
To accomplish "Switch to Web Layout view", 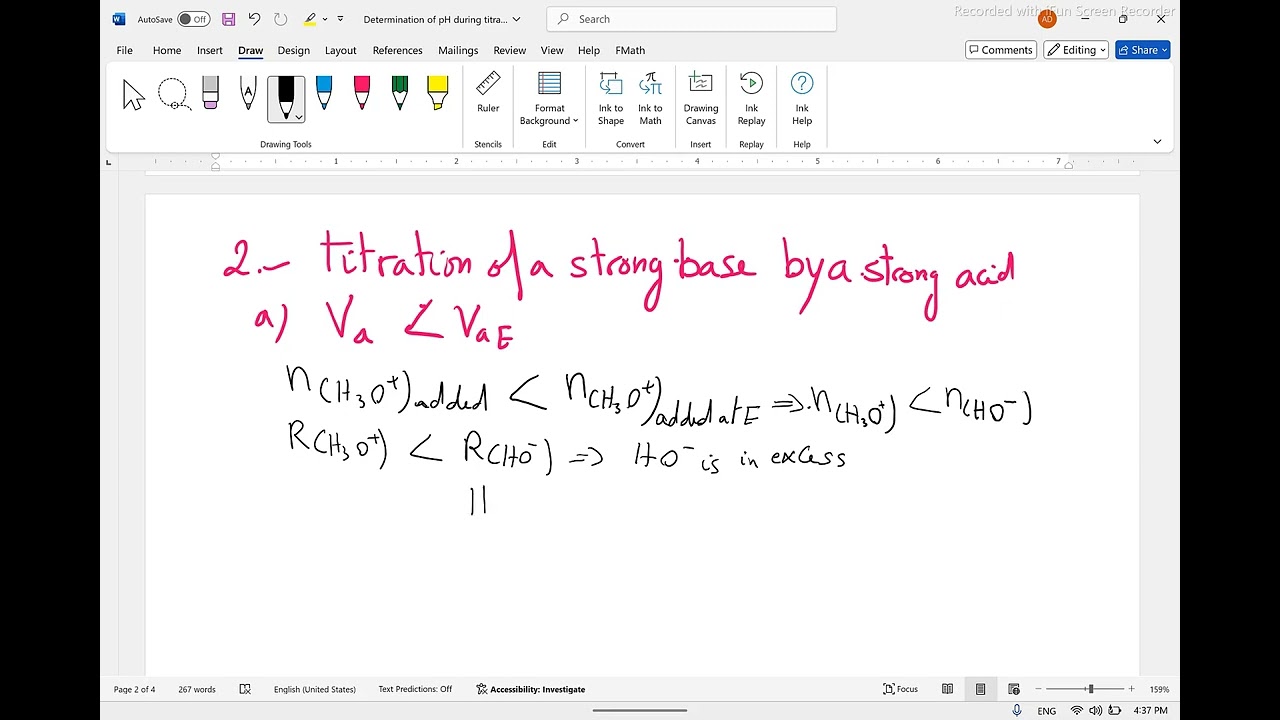I will pyautogui.click(x=1014, y=689).
